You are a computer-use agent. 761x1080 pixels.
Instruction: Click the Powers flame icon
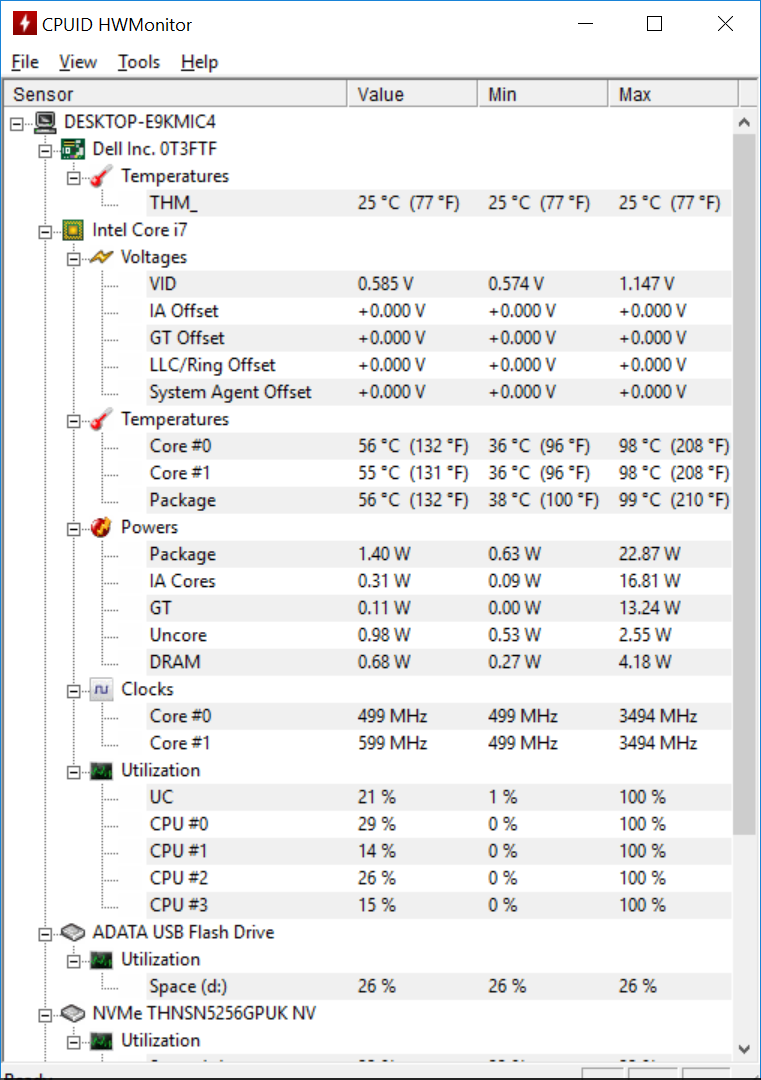point(101,528)
